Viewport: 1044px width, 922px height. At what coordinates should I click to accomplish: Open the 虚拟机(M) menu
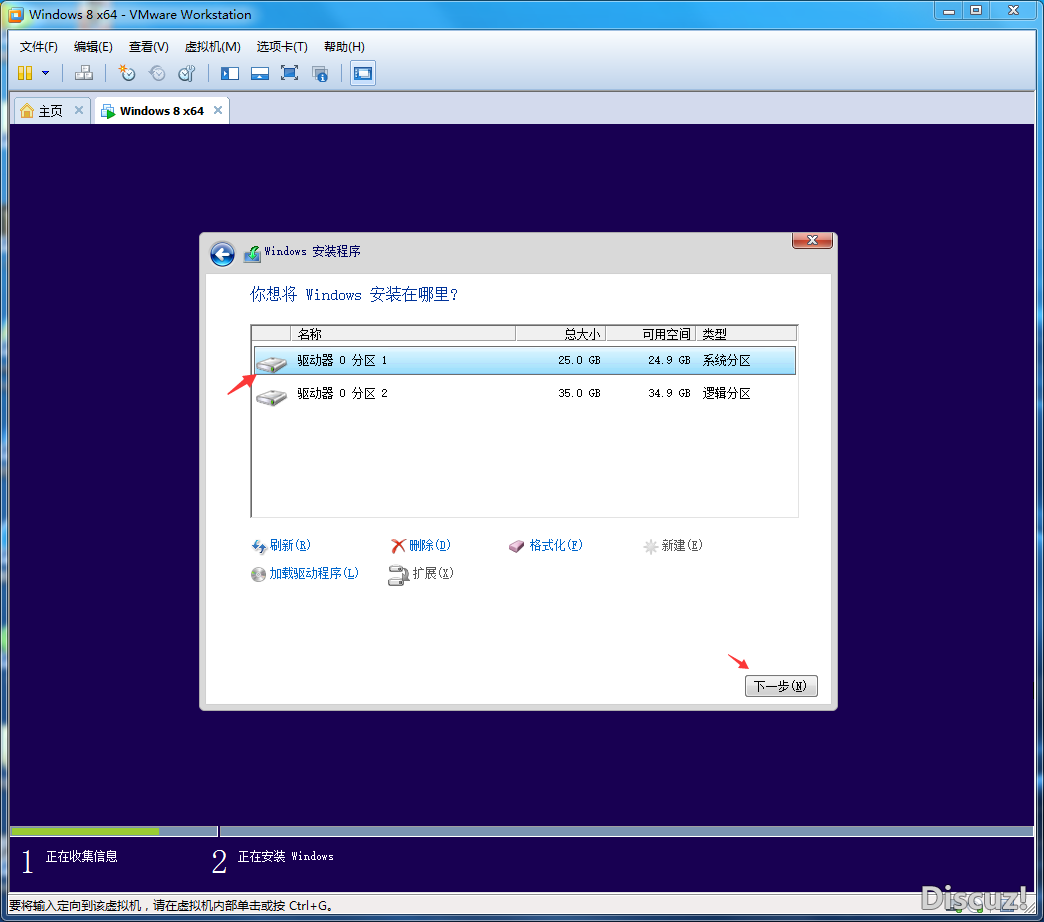pyautogui.click(x=212, y=47)
